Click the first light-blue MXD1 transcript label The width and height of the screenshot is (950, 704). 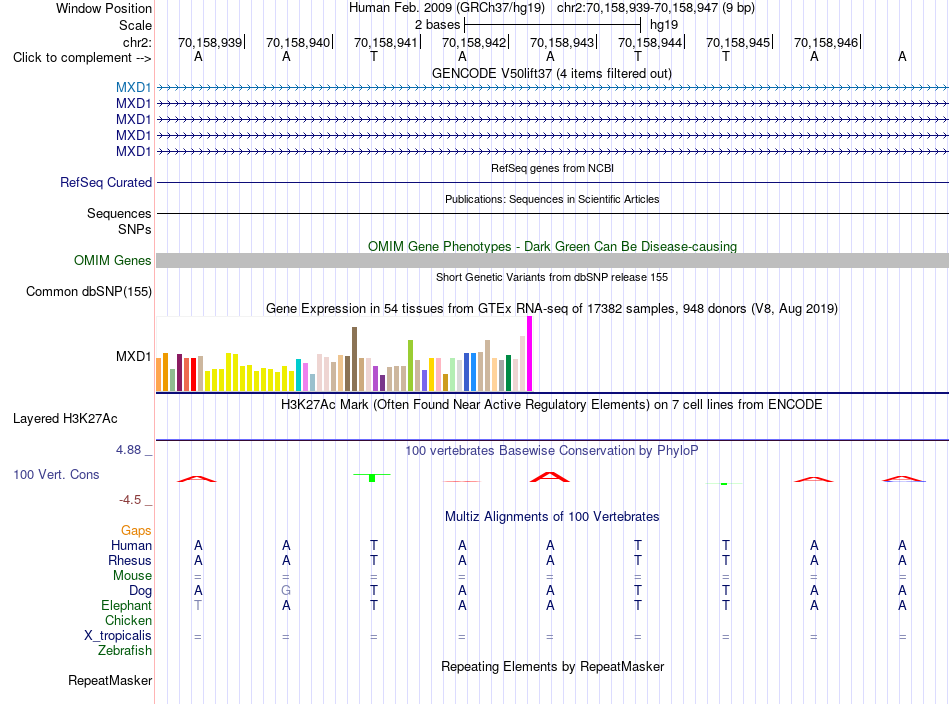(x=133, y=87)
